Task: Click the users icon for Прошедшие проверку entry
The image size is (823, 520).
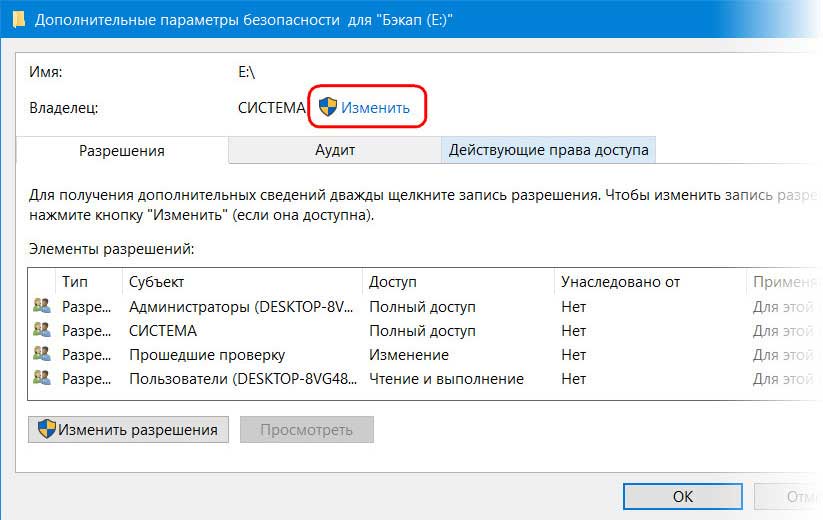Action: (x=41, y=355)
